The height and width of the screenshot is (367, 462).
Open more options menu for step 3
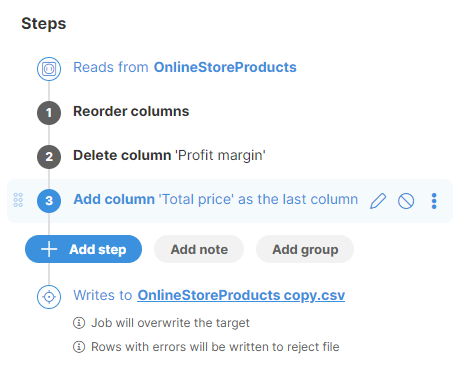[434, 201]
